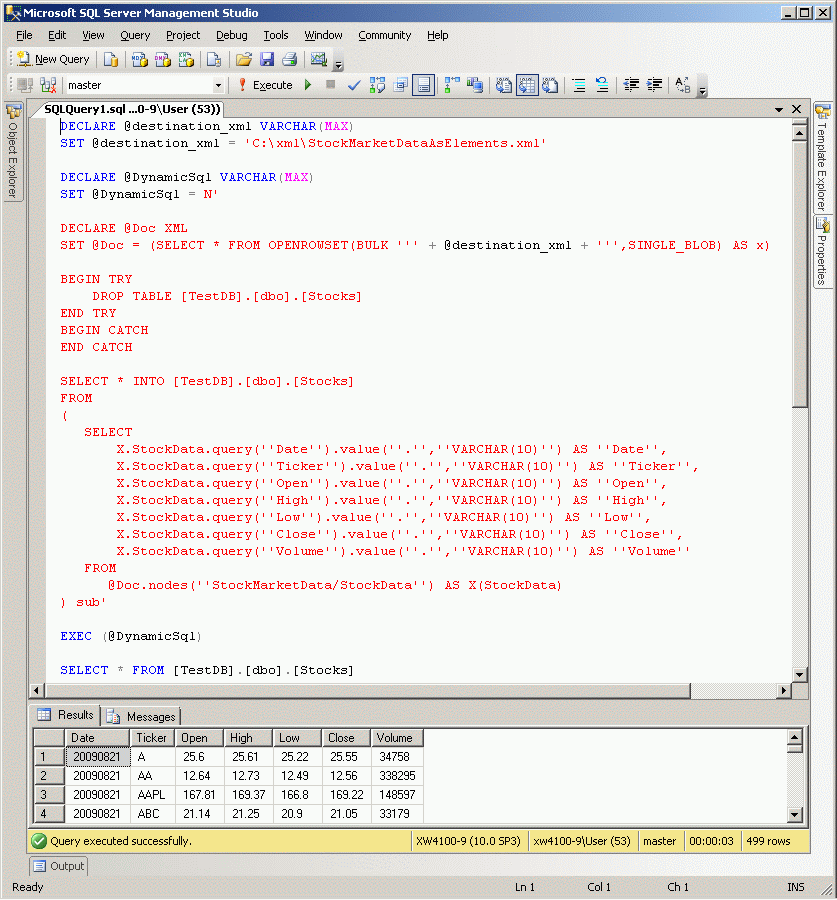
Task: Click the Parse checkmark icon
Action: pos(353,86)
